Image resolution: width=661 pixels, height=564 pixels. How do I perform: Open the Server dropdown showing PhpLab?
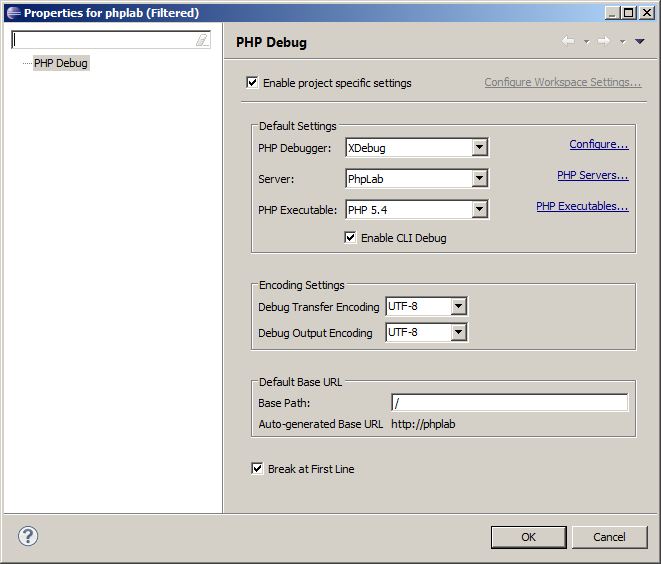tap(417, 178)
